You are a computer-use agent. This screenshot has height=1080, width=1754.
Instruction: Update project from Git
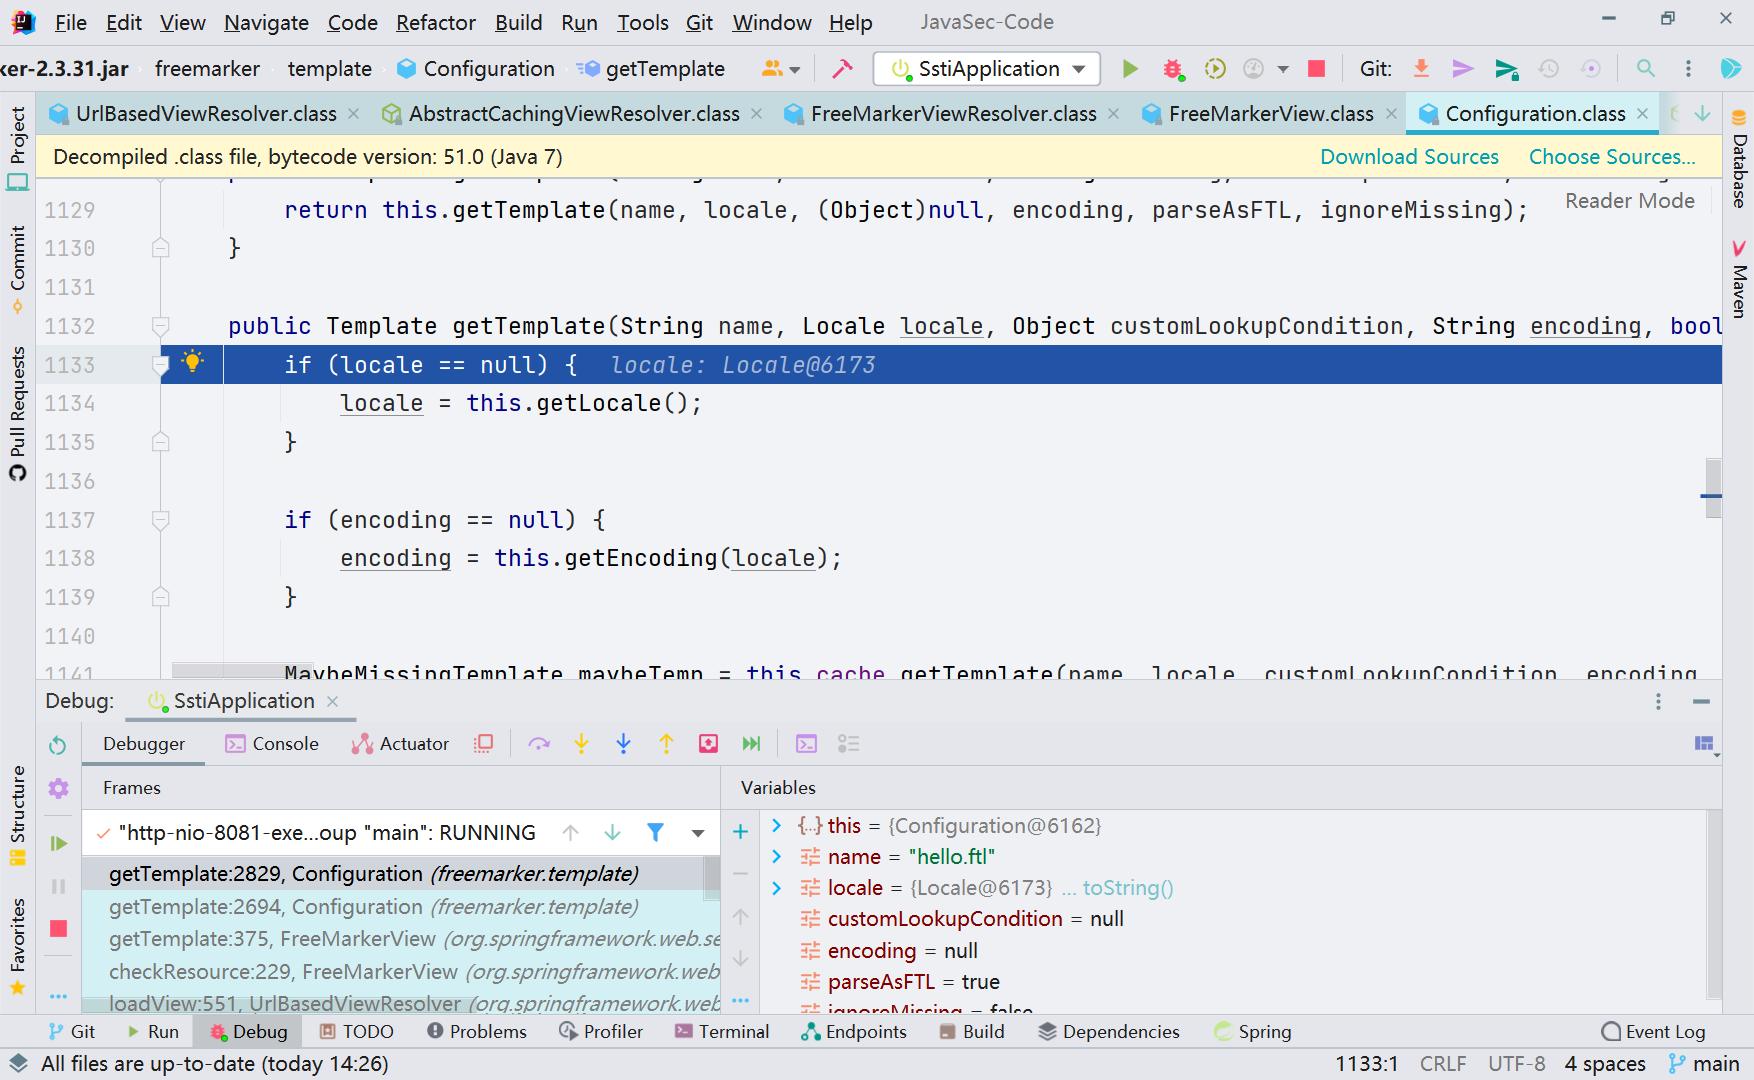point(1421,68)
